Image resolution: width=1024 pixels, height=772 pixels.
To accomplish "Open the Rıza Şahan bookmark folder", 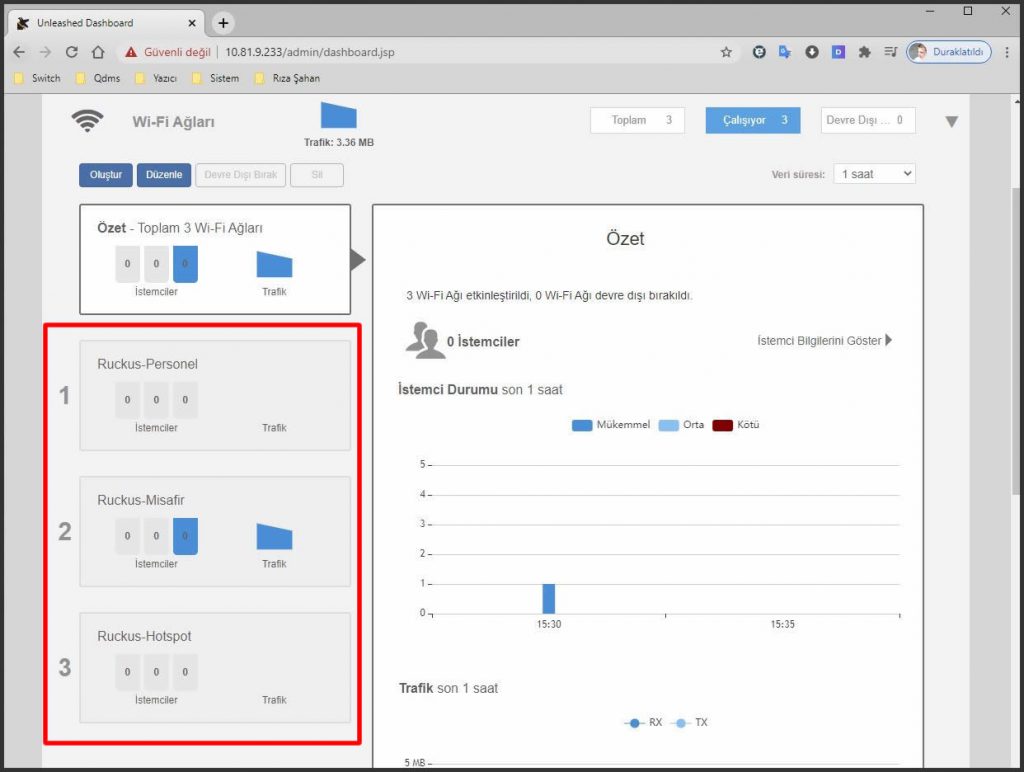I will click(288, 78).
